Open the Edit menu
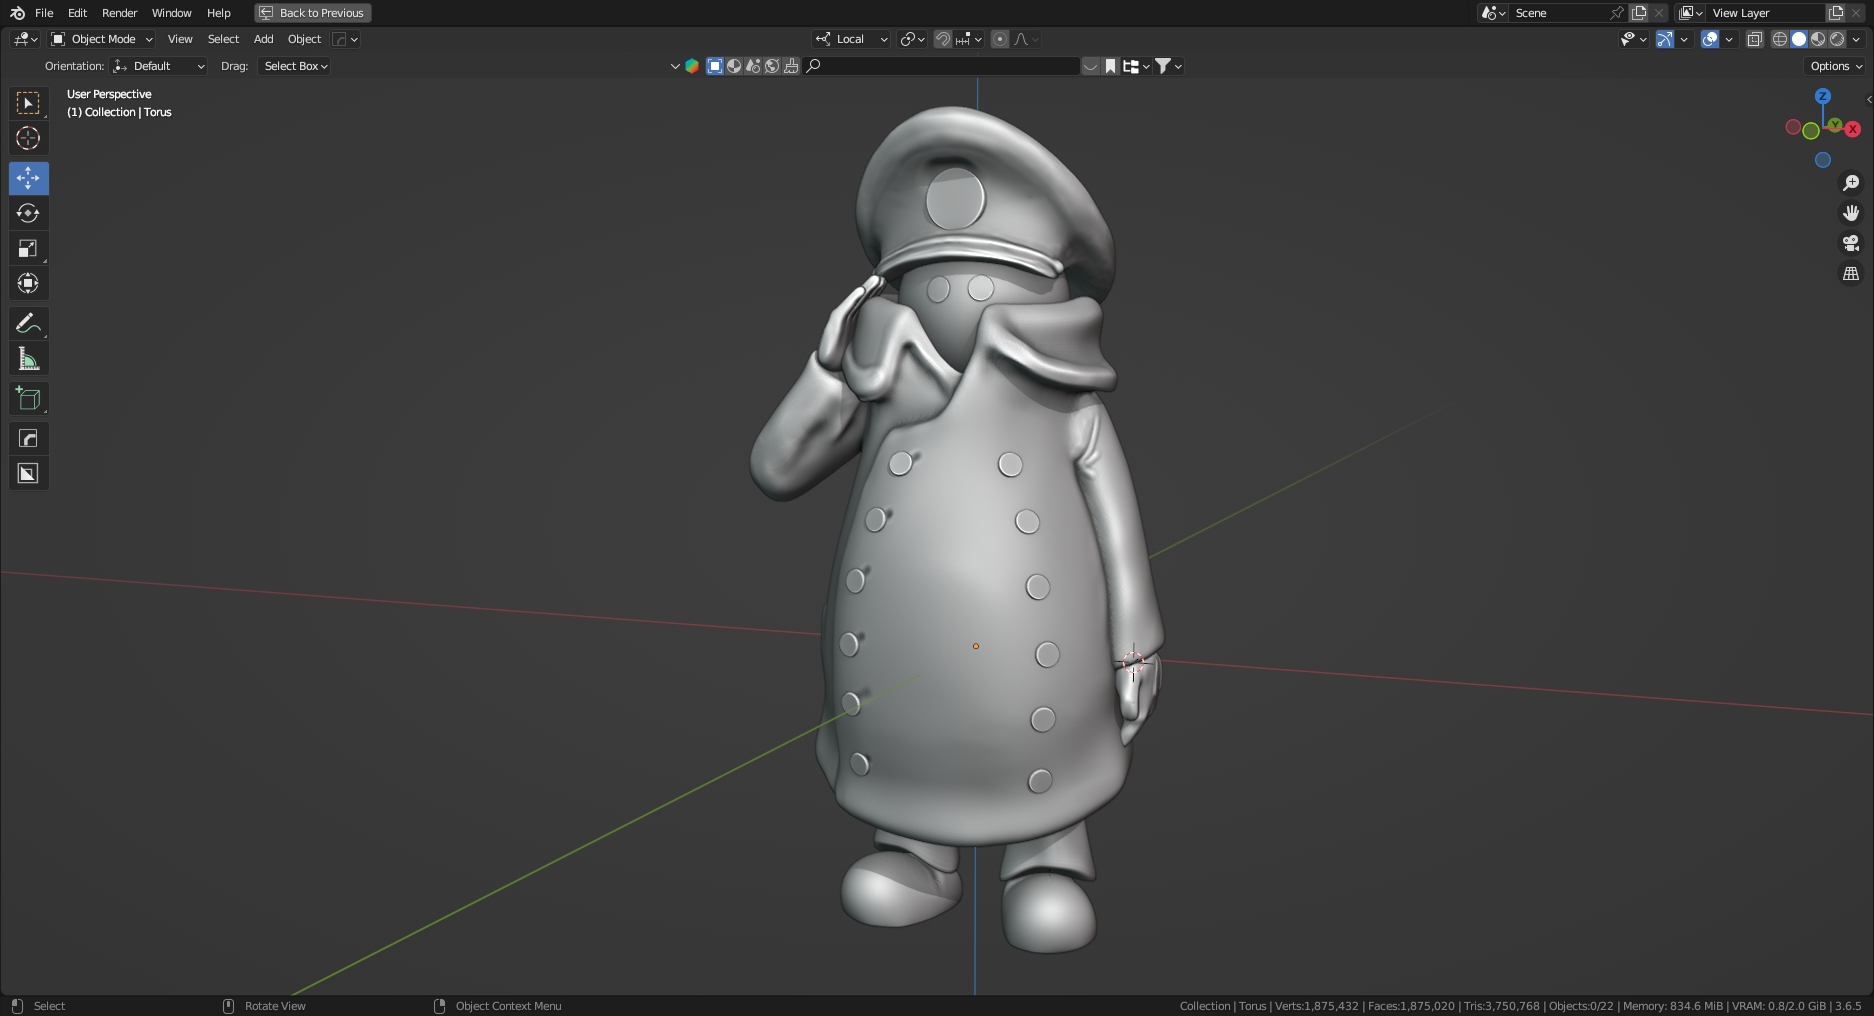Screen dimensions: 1874x1016 click(x=77, y=13)
